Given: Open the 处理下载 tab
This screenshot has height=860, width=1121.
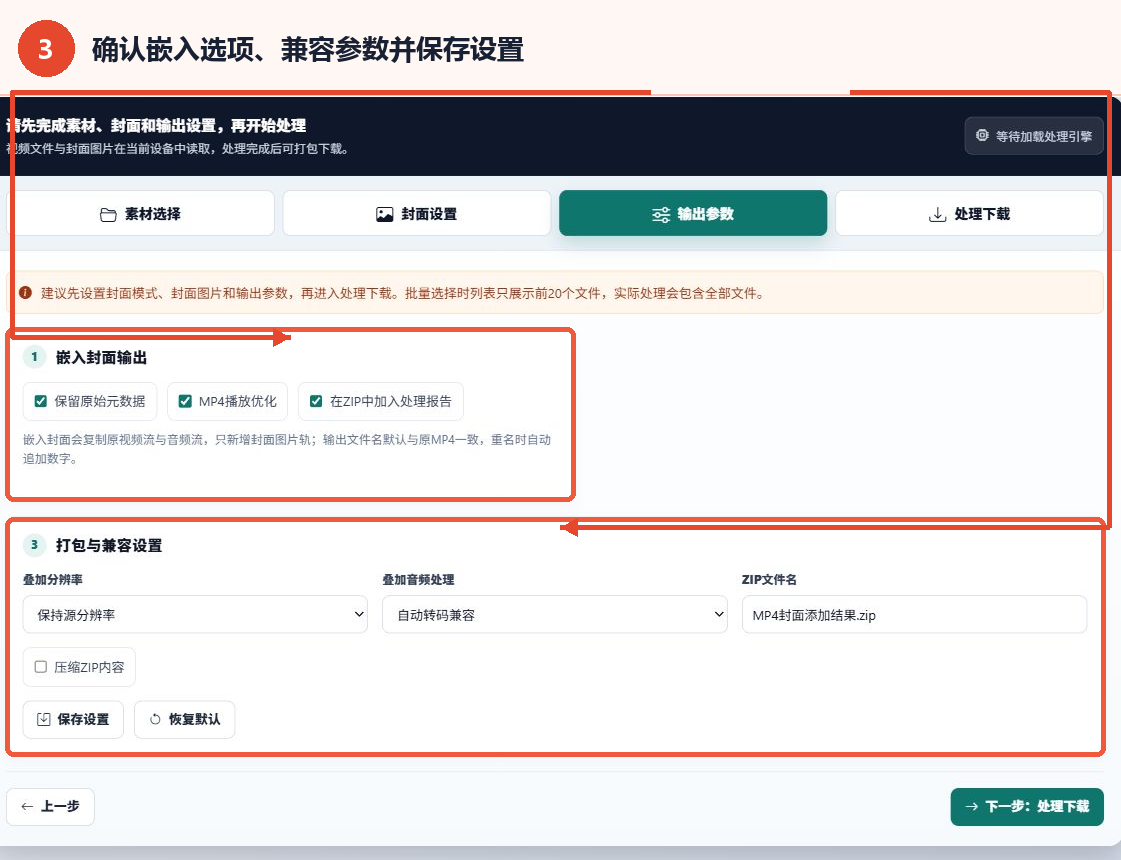Looking at the screenshot, I should click(x=969, y=213).
